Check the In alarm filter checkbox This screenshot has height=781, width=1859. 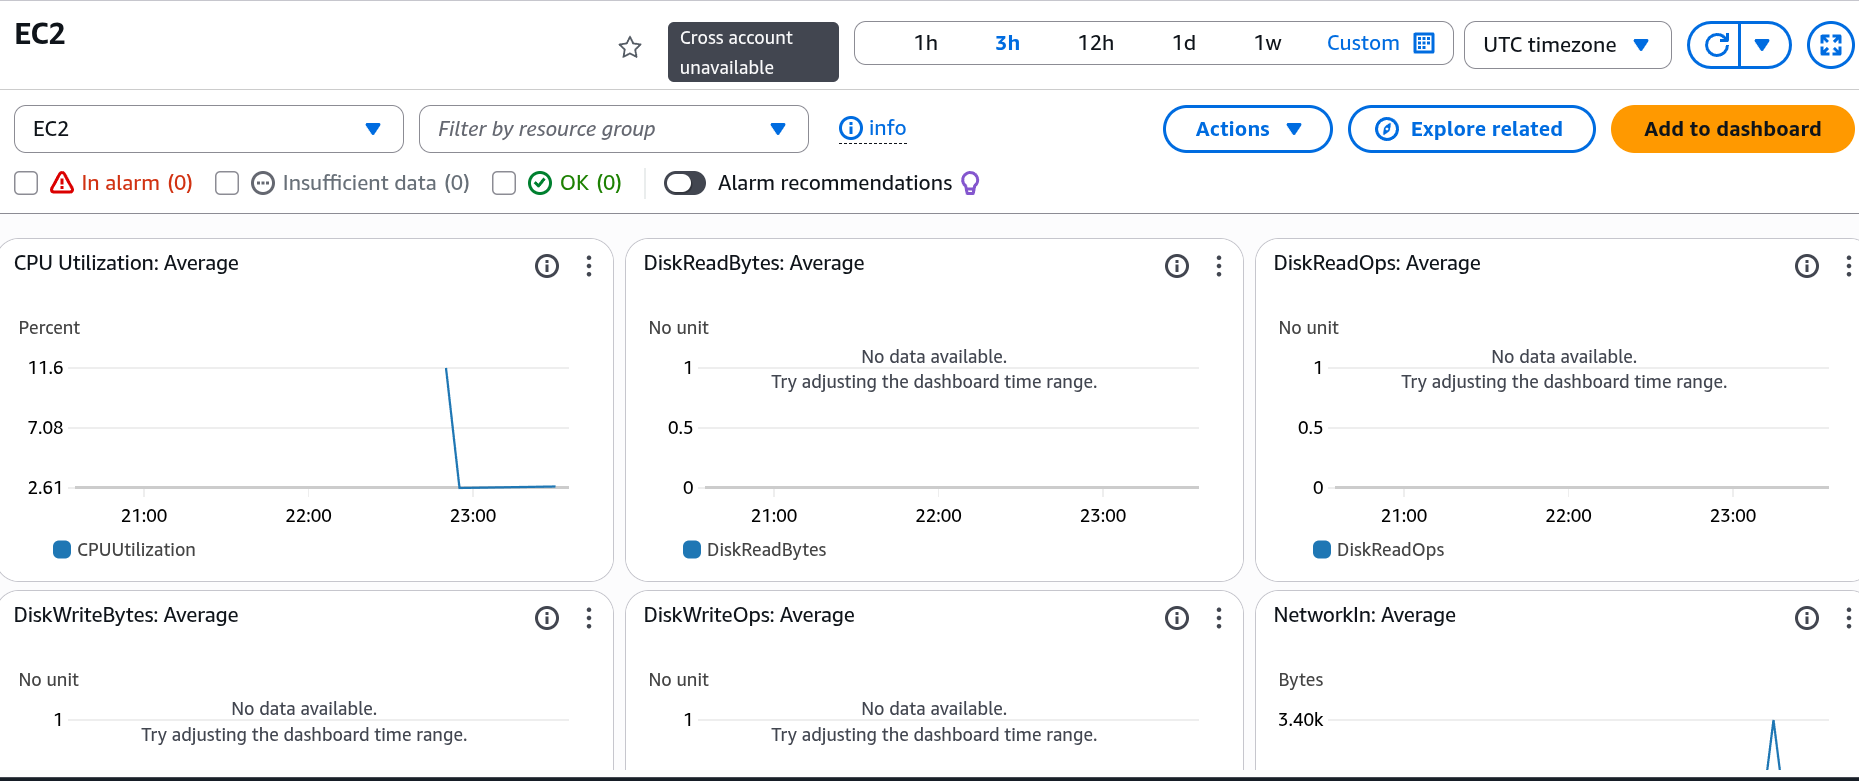coord(26,183)
